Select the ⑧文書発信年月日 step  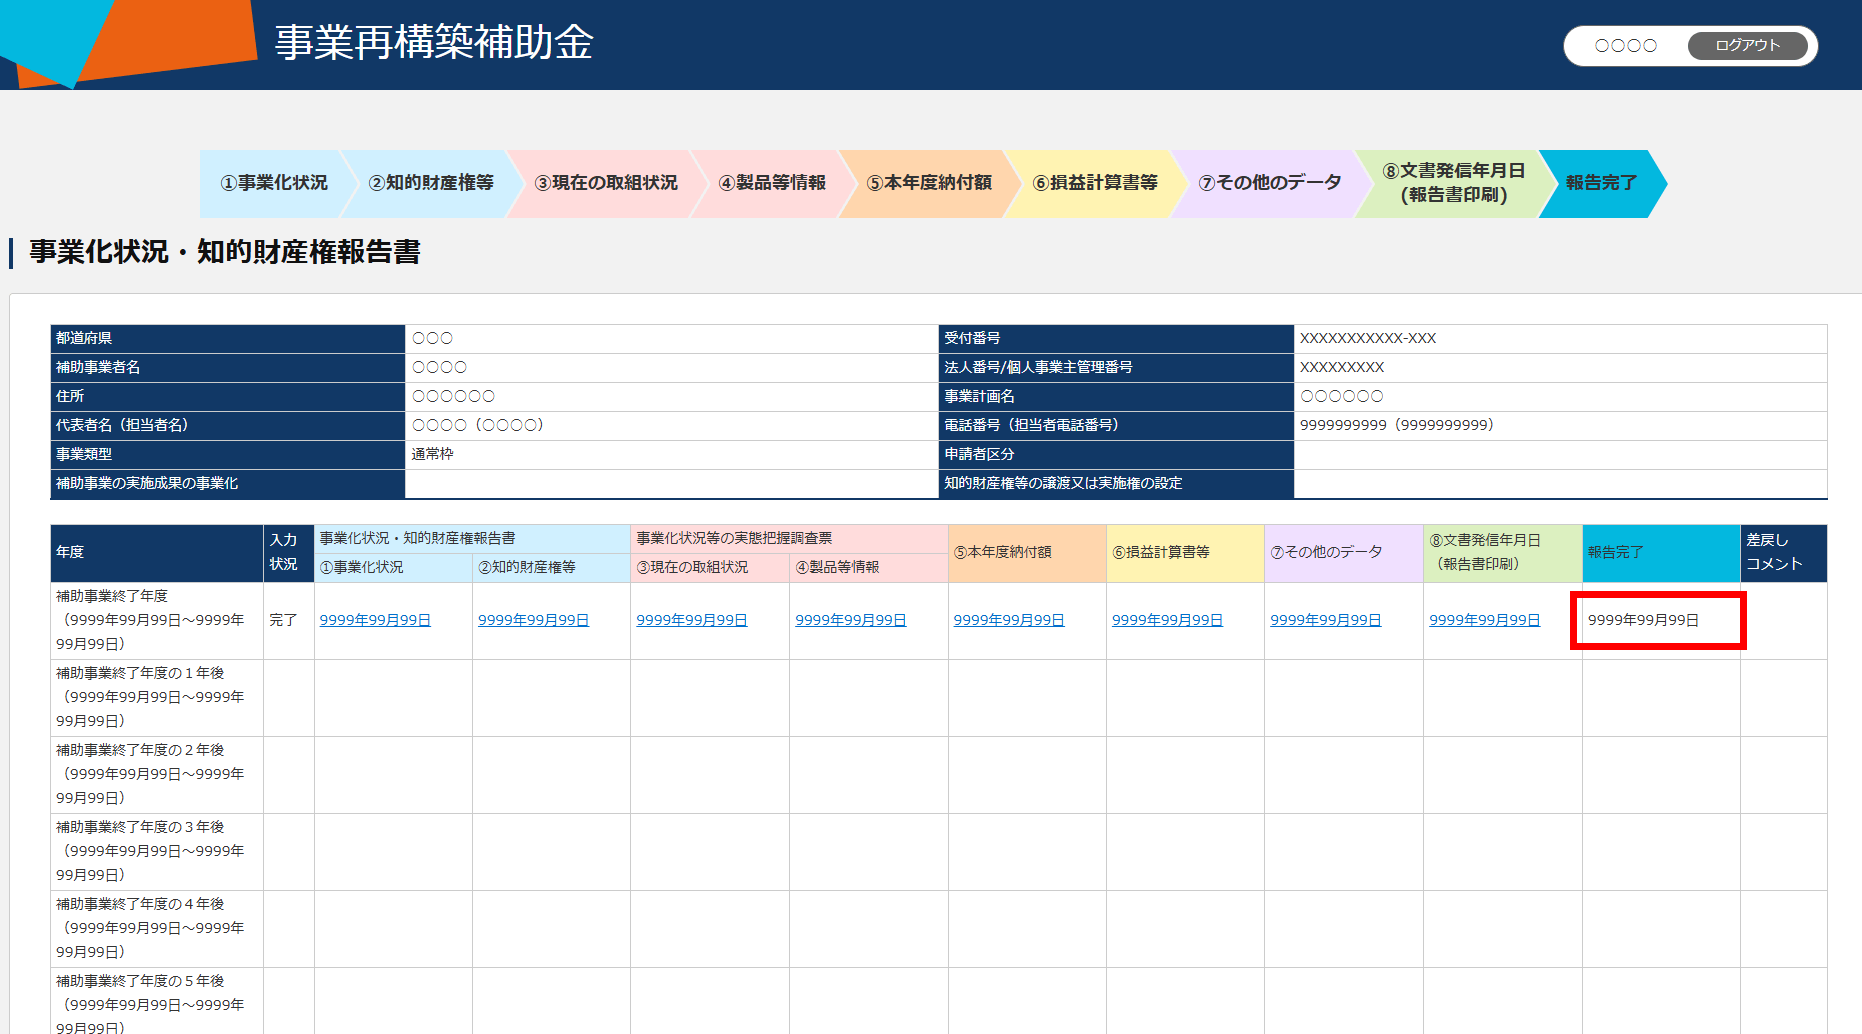click(1453, 183)
